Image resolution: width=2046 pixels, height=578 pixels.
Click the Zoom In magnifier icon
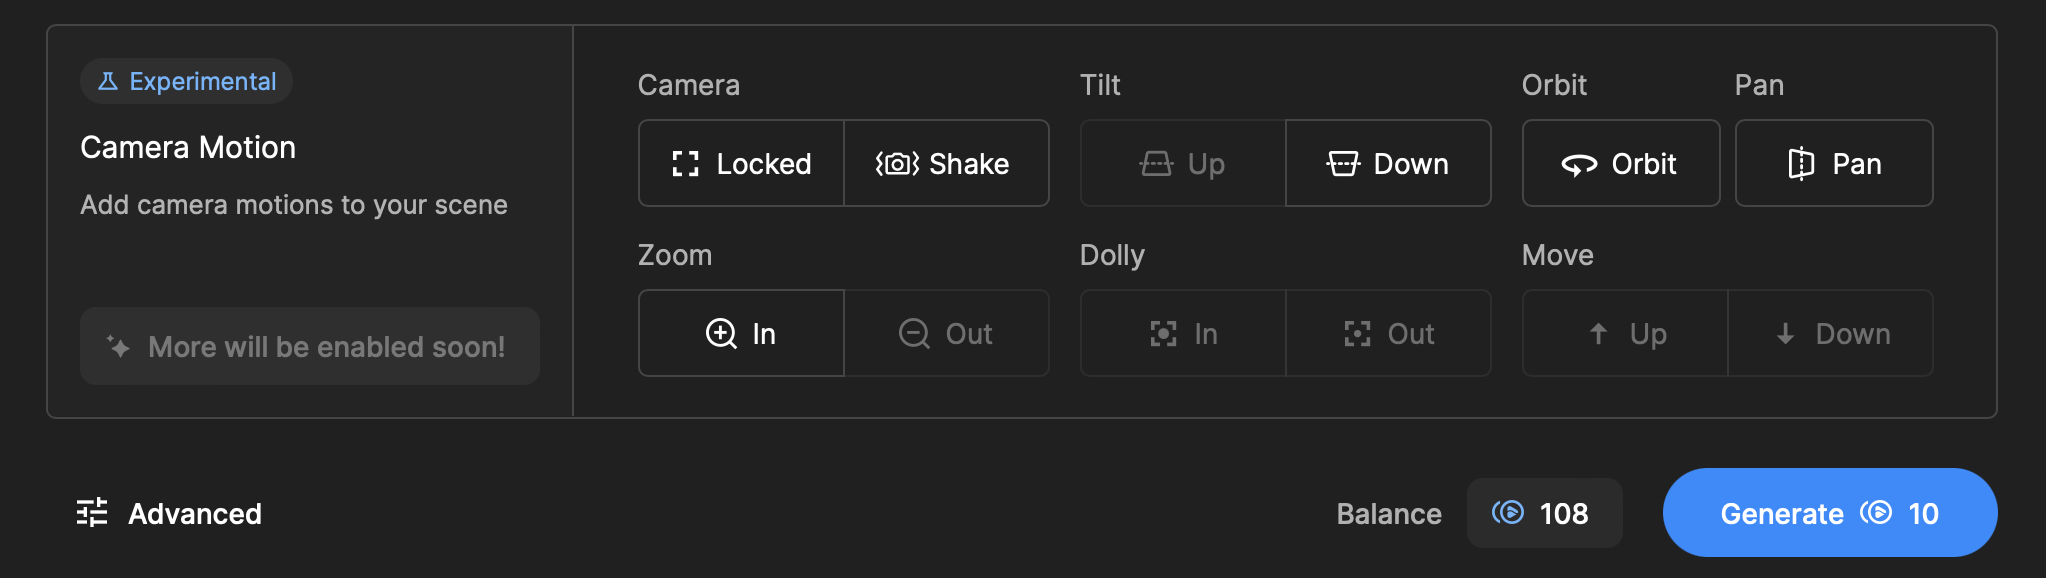point(721,333)
